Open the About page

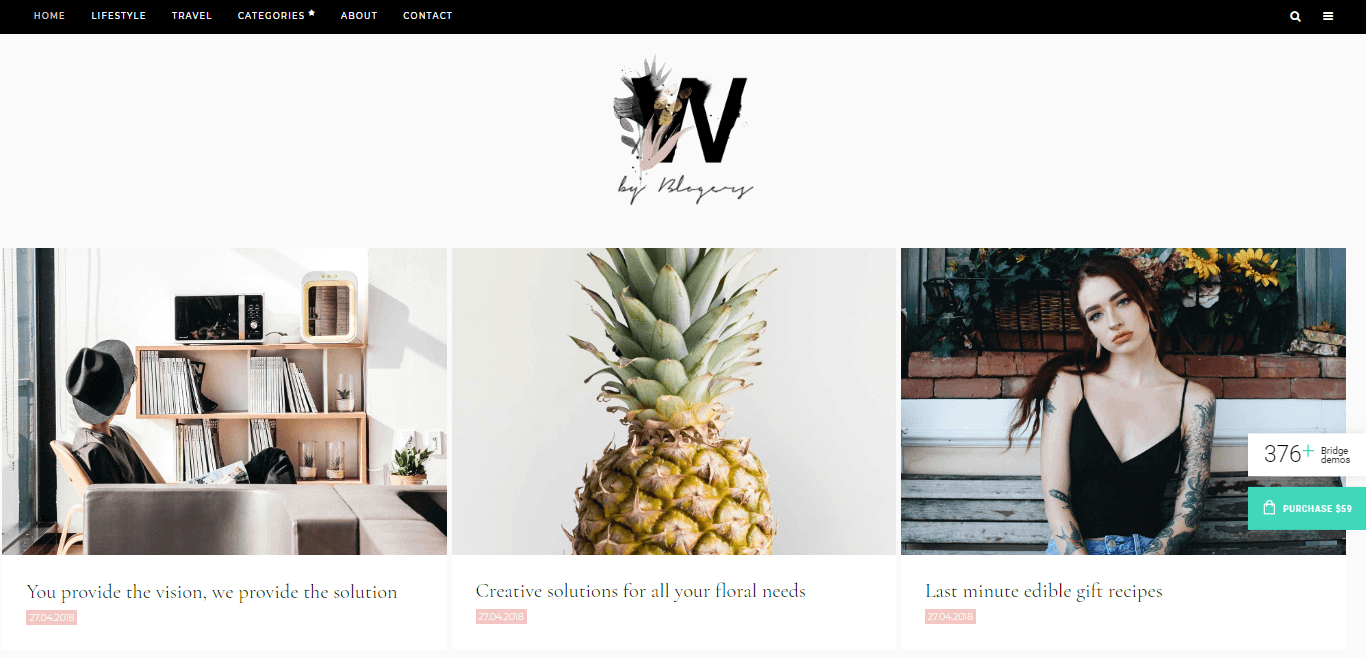click(x=359, y=16)
